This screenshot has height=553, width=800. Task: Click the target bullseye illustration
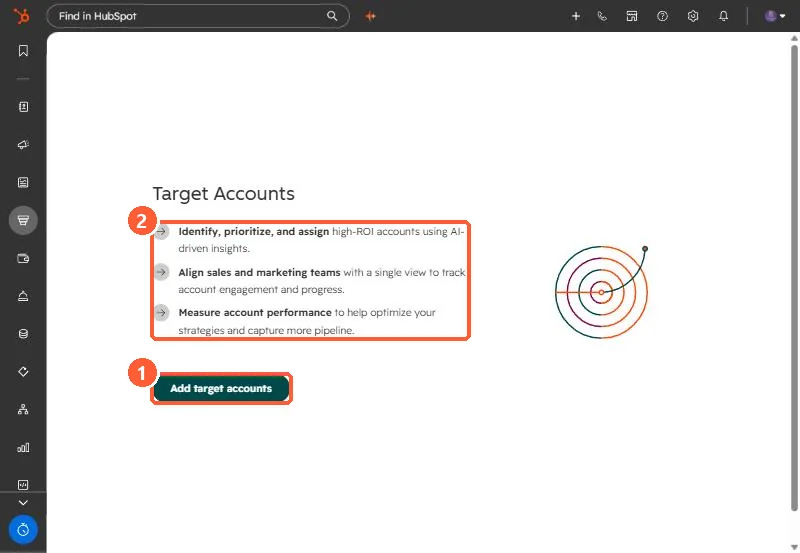[602, 292]
